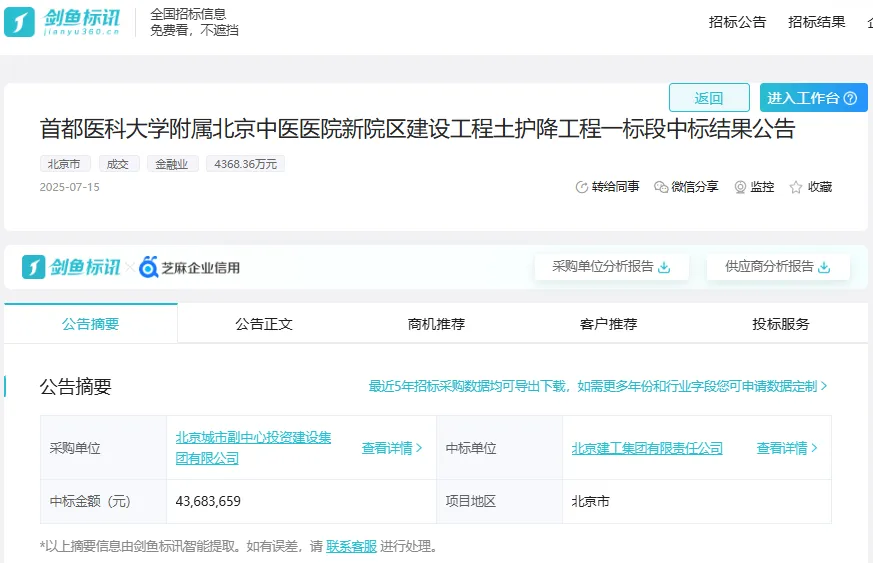Screen dimensions: 873x563
Task: Open 招标公告 in top navigation
Action: click(x=737, y=22)
